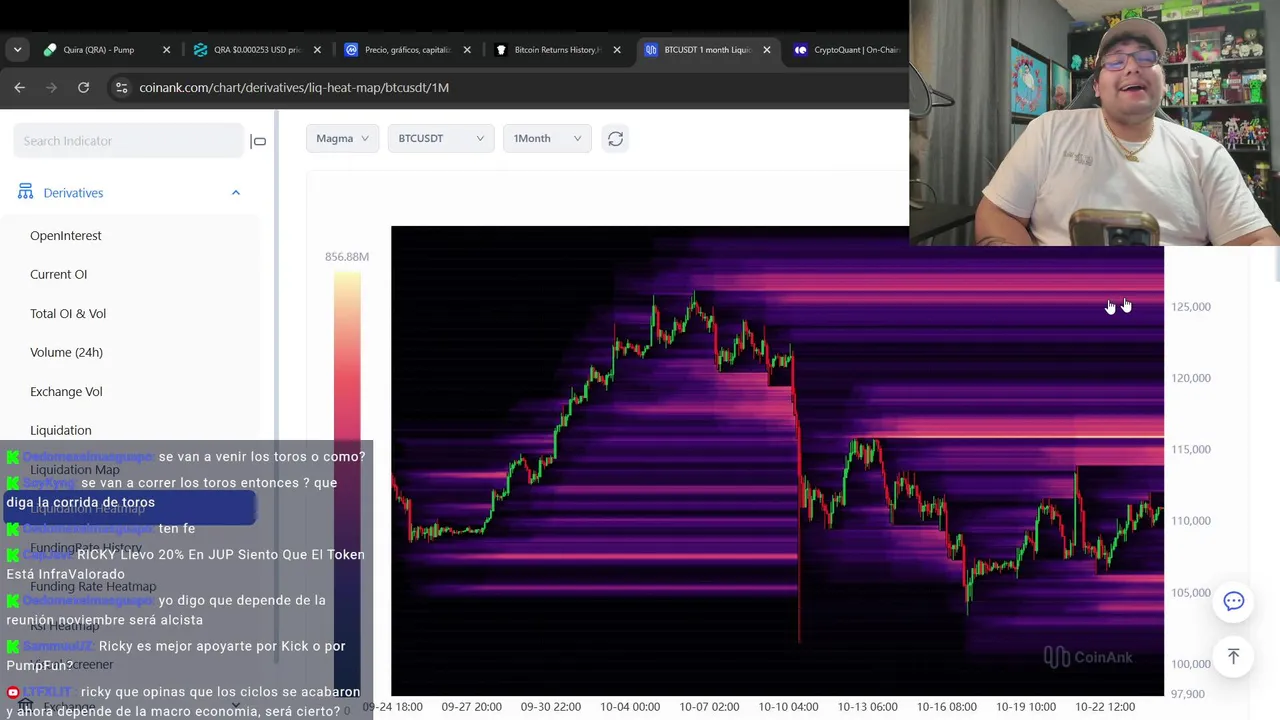Image resolution: width=1280 pixels, height=720 pixels.
Task: Reload the coinank page
Action: click(84, 88)
